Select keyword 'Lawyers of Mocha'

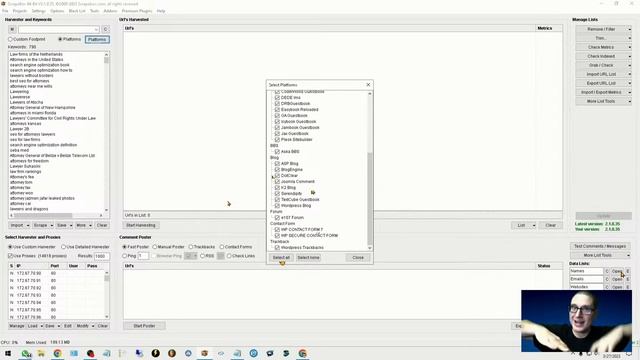pyautogui.click(x=27, y=102)
